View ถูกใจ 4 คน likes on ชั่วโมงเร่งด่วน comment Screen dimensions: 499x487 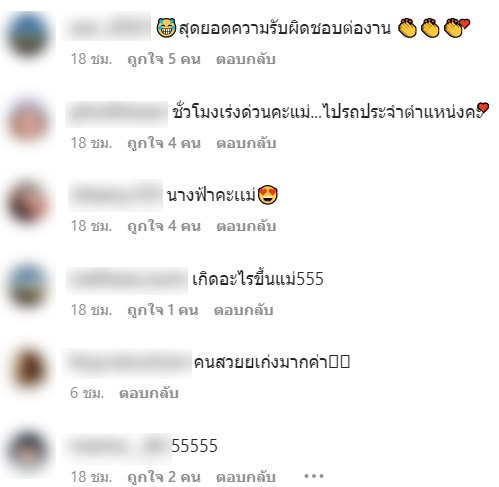coord(164,143)
